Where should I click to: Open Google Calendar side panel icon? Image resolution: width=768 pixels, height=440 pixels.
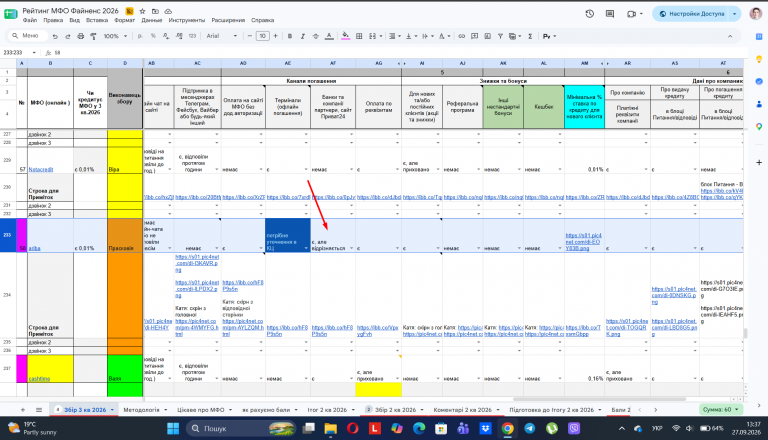tap(759, 37)
